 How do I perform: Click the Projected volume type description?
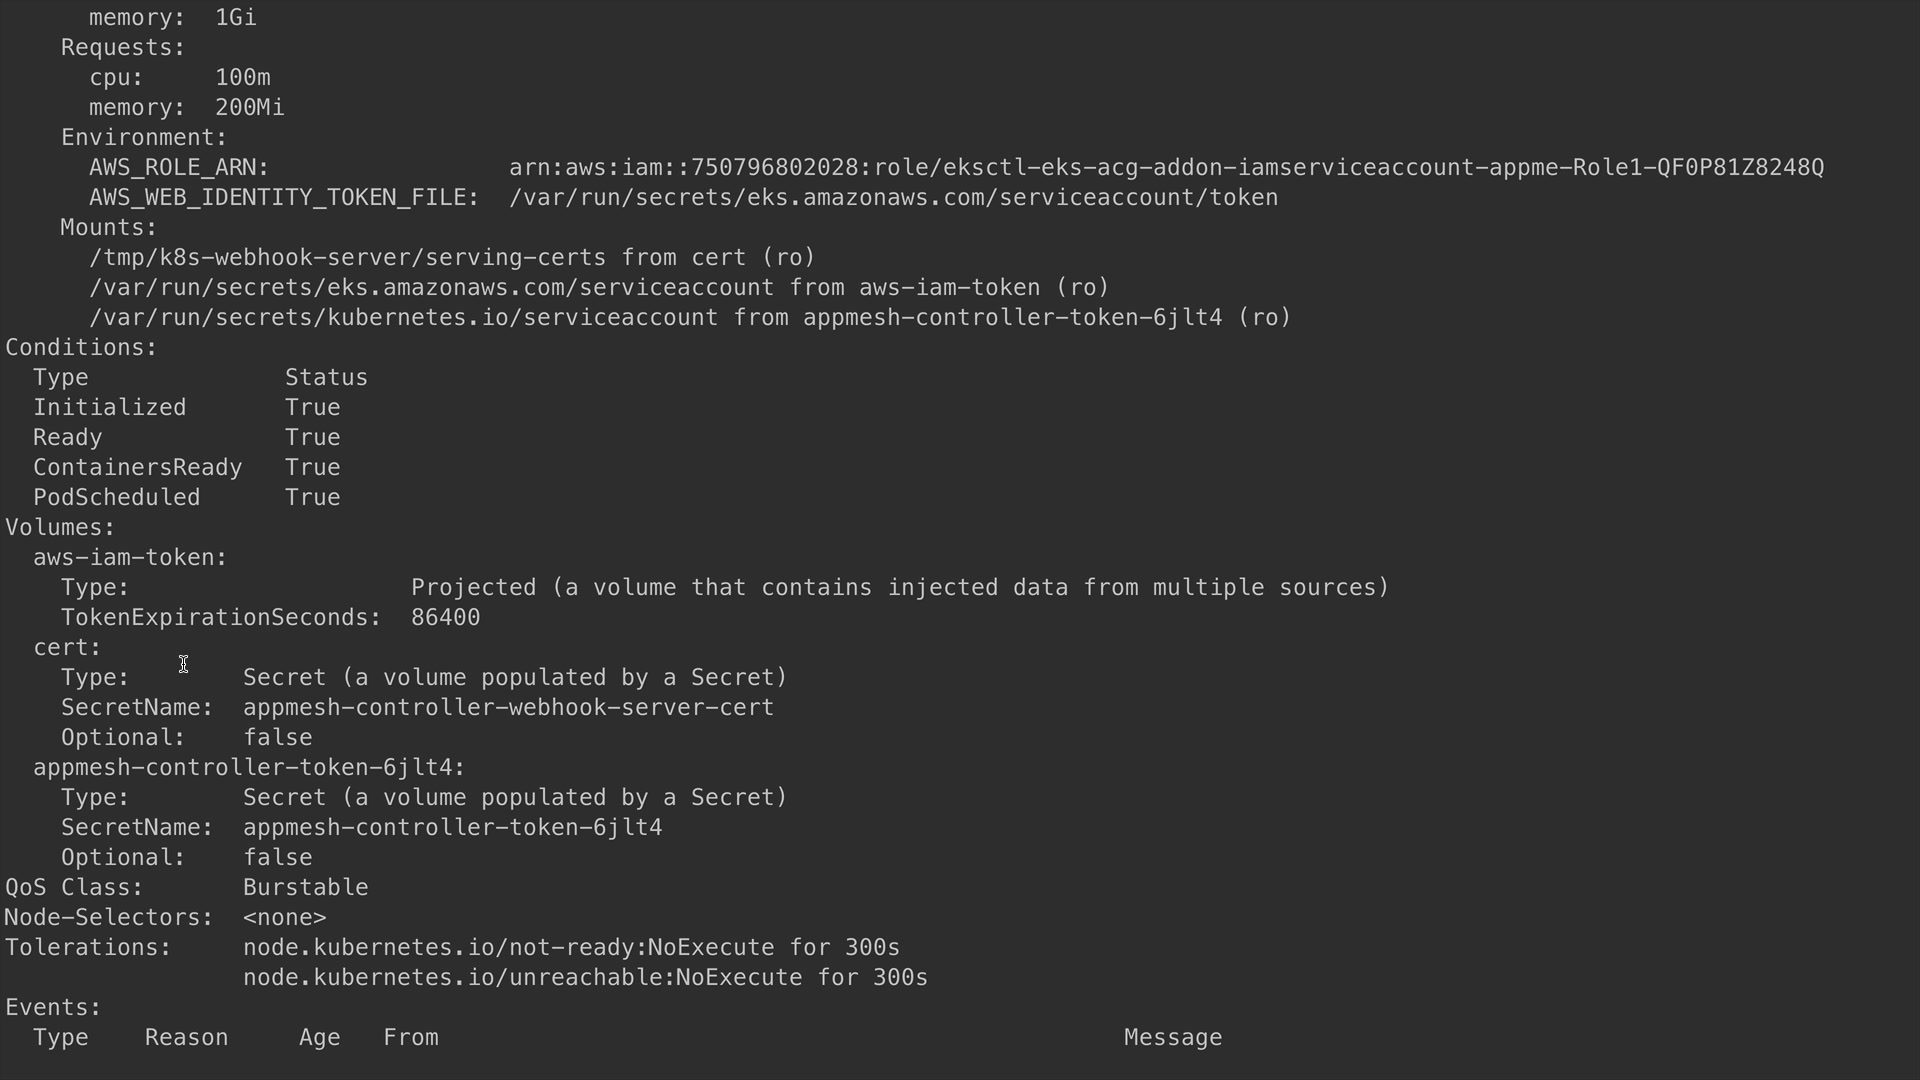click(x=900, y=588)
